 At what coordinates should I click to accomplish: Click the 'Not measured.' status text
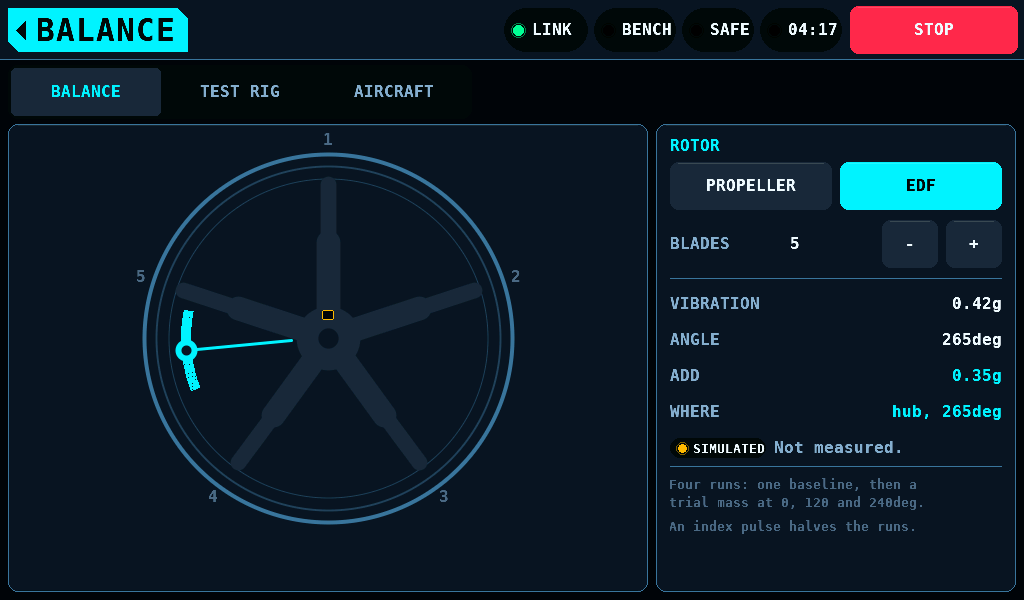point(838,448)
